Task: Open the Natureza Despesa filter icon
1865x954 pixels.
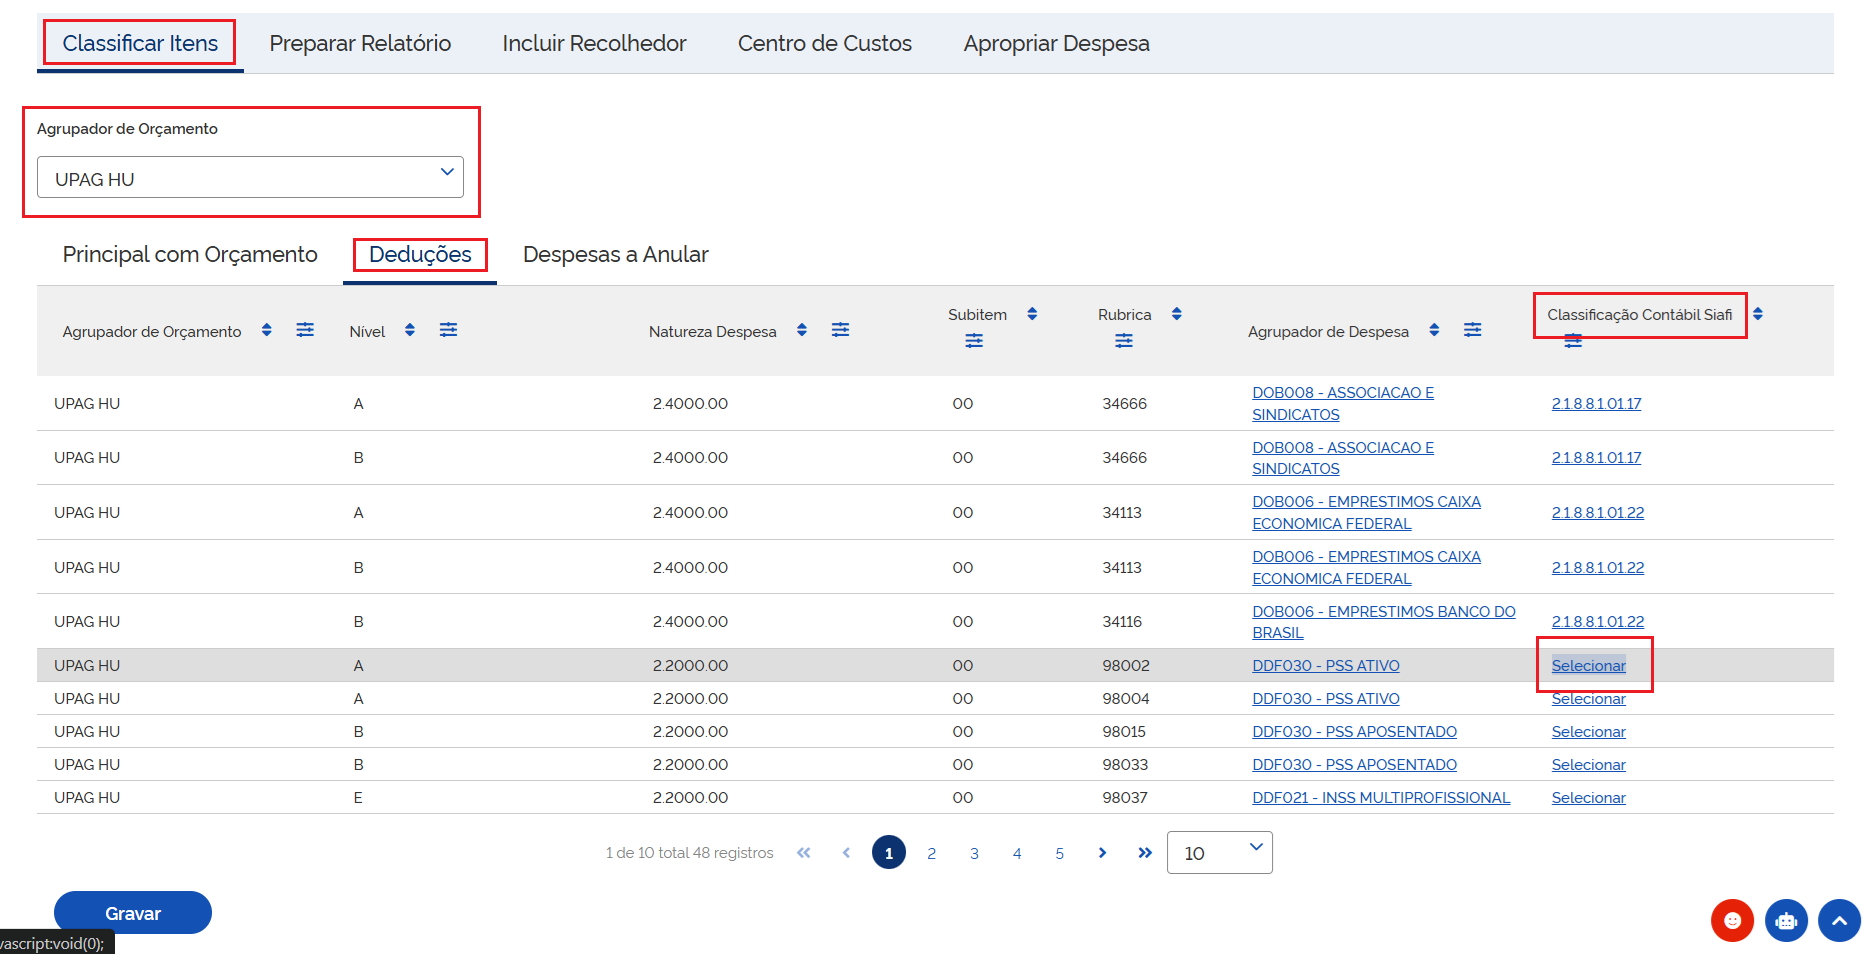Action: click(x=841, y=329)
